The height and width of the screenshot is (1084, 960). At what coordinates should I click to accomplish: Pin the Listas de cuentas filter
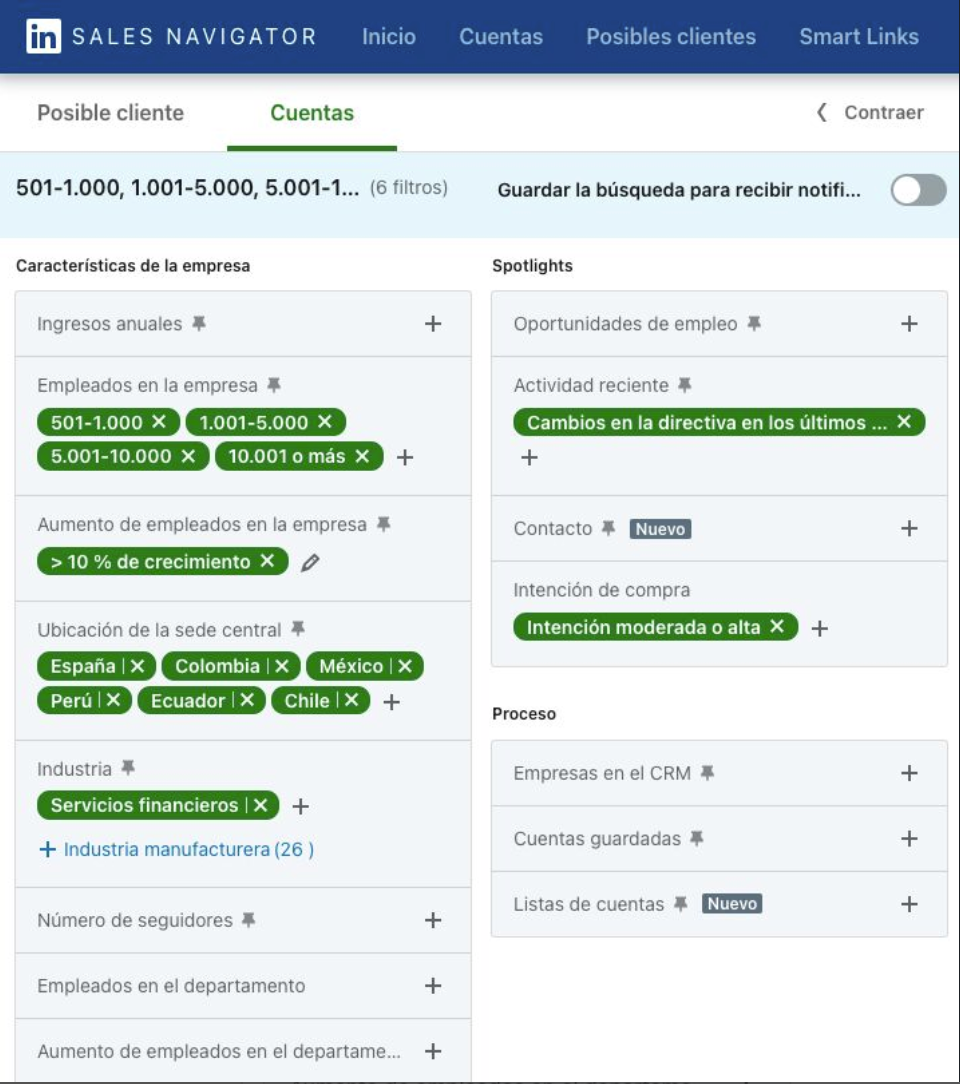pos(681,904)
